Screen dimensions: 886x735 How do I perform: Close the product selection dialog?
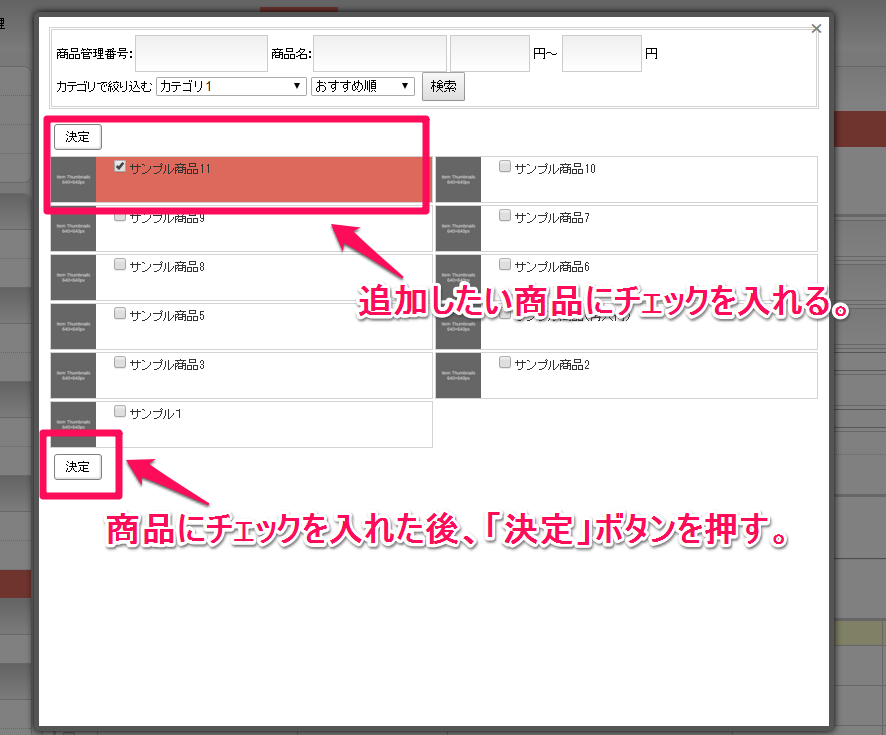pos(816,29)
